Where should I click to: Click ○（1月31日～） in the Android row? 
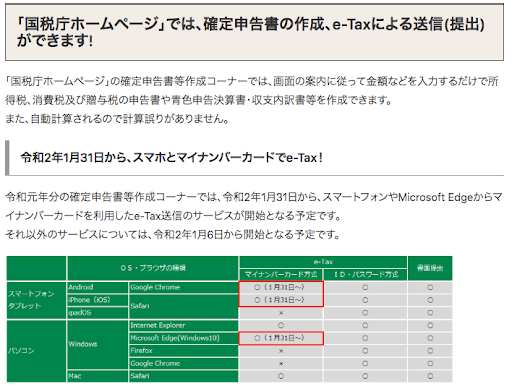pos(281,287)
